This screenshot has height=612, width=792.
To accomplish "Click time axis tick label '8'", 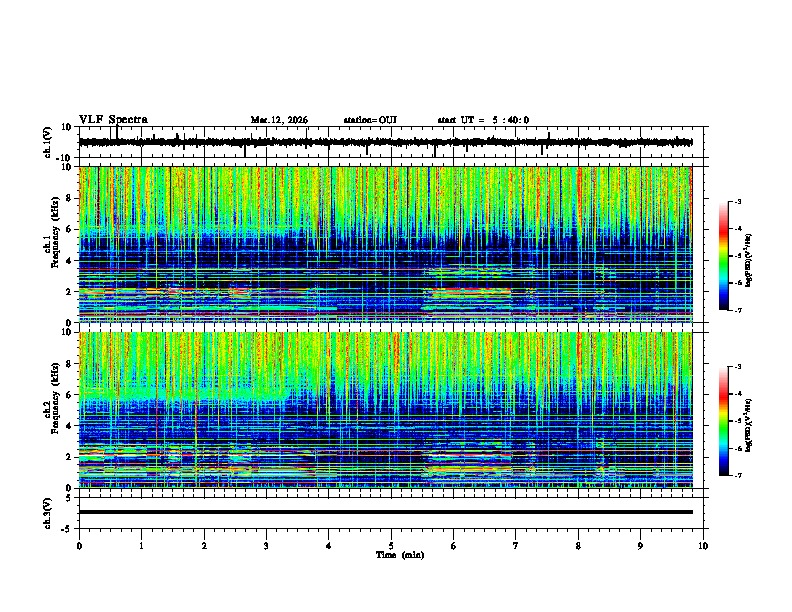I will tap(578, 546).
